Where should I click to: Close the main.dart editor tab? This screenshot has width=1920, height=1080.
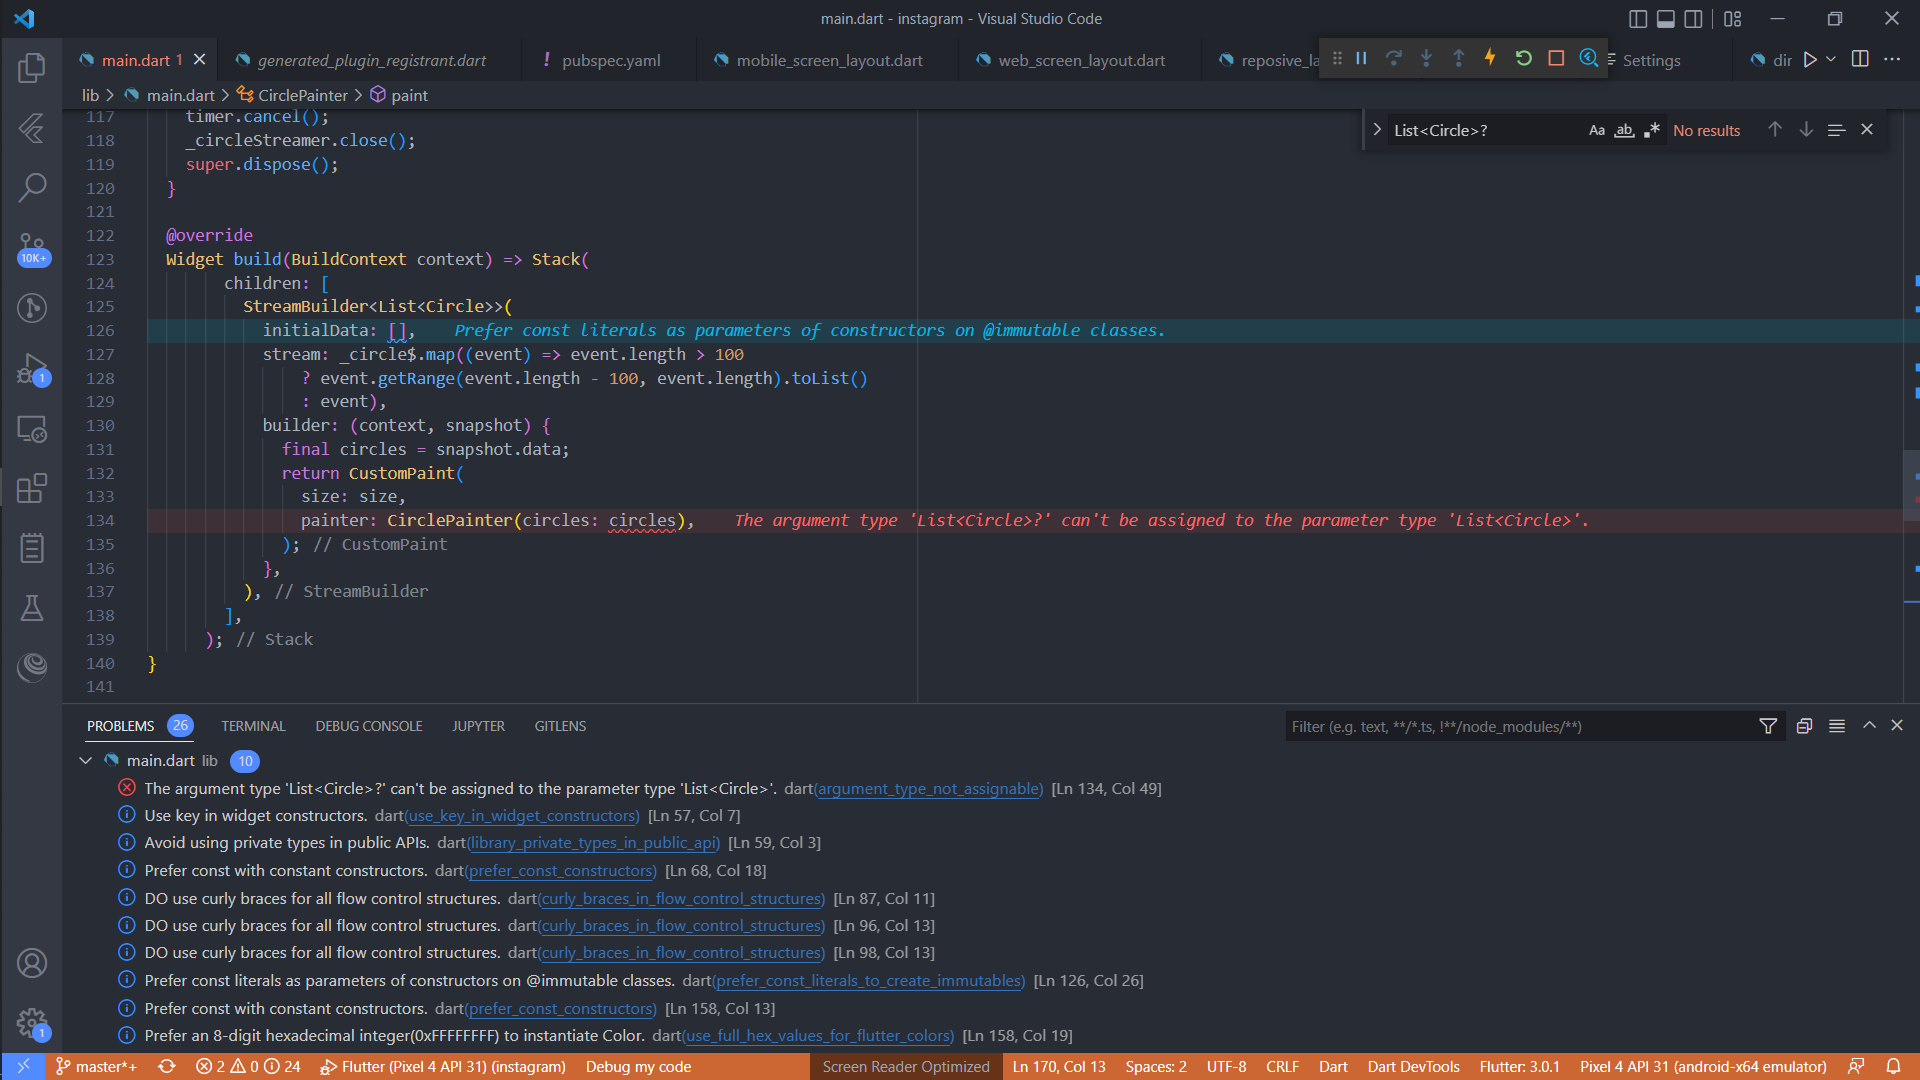200,60
